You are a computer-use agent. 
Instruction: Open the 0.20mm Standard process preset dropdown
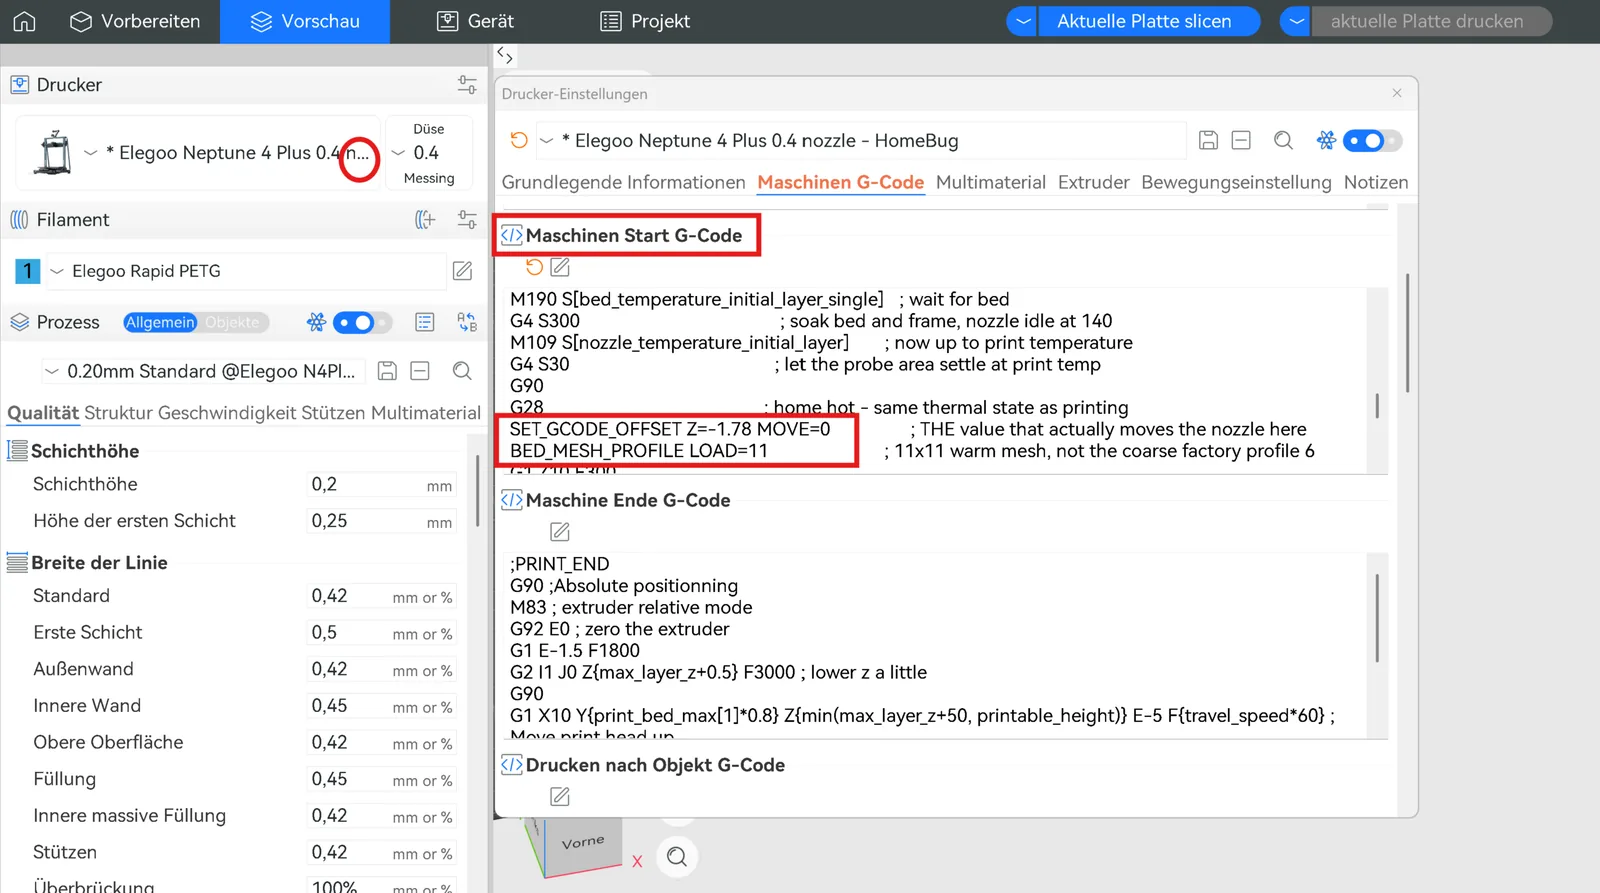(x=205, y=371)
